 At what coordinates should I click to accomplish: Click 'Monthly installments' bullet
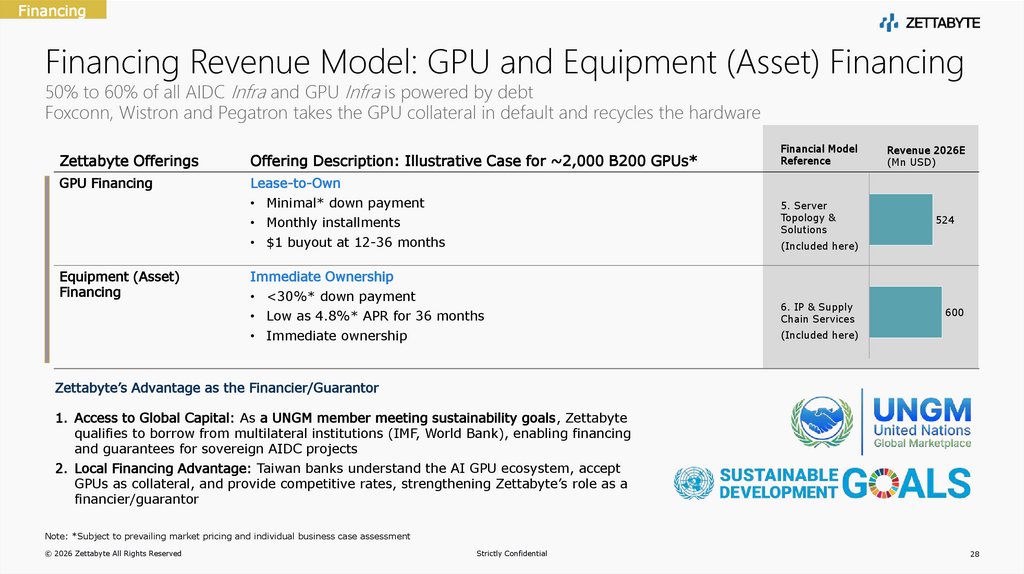coord(333,223)
